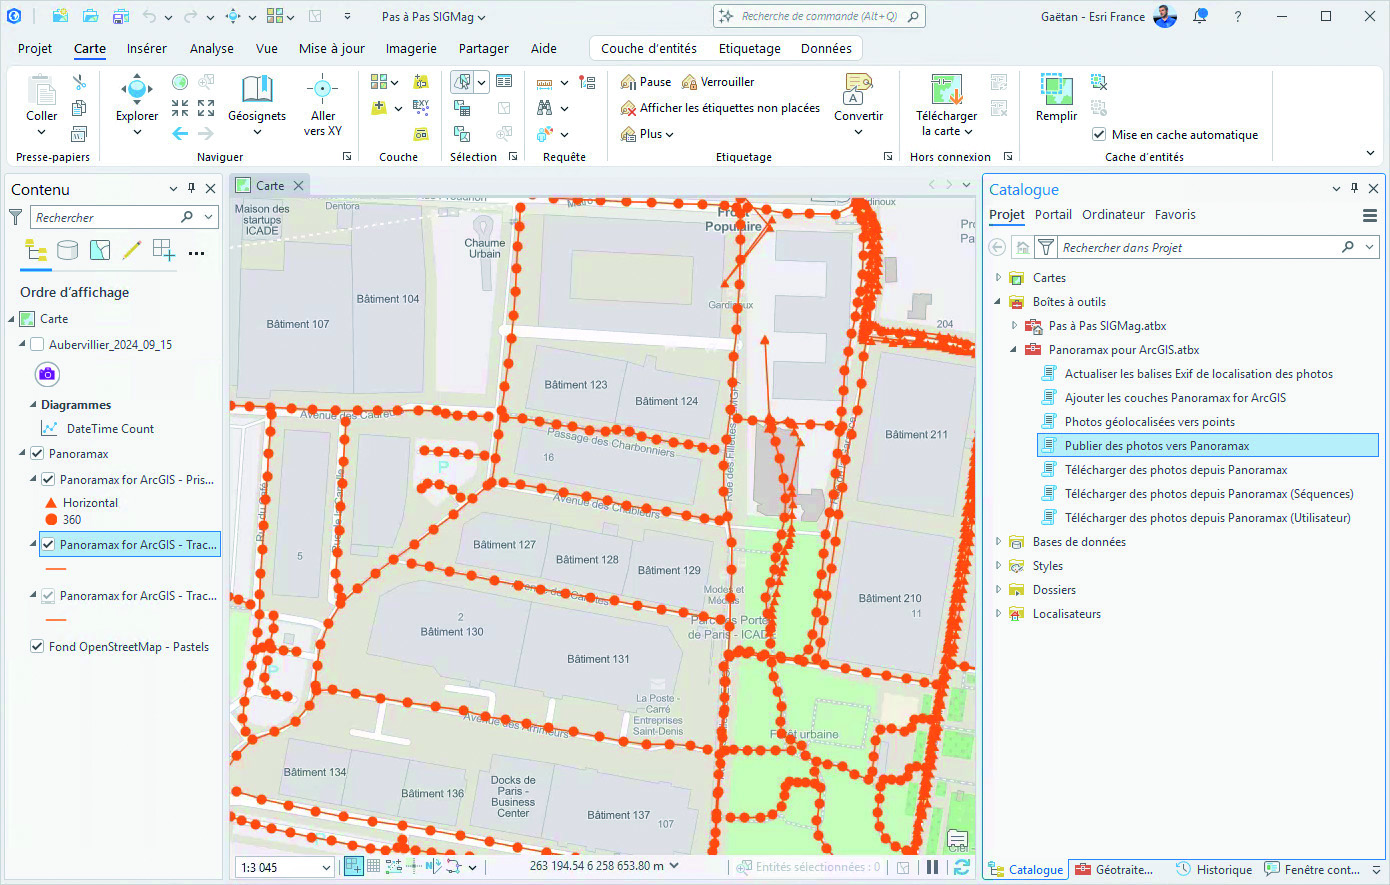Click the refresh map icon in status bar
Viewport: 1390px width, 885px height.
point(962,867)
